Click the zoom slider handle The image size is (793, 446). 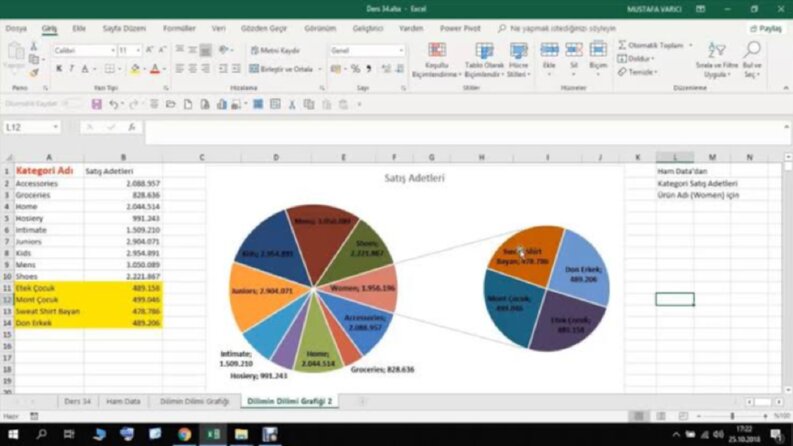(732, 416)
